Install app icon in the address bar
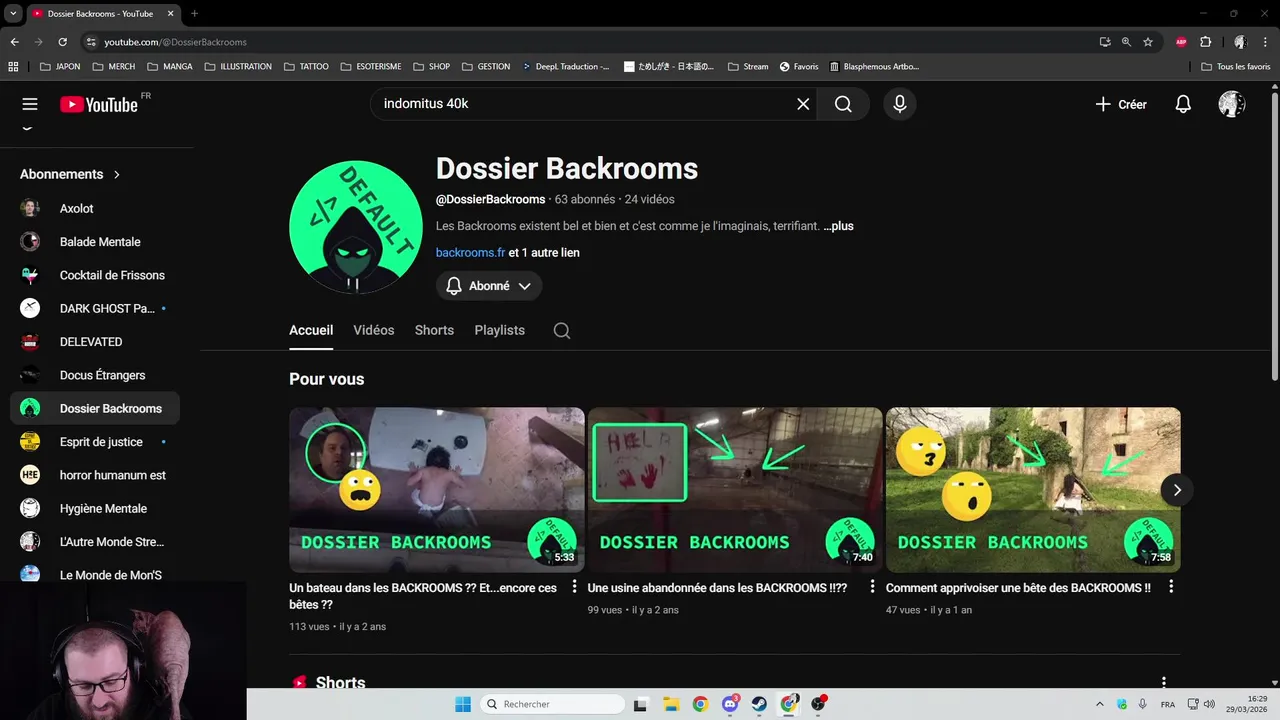The width and height of the screenshot is (1280, 720). point(1105,42)
